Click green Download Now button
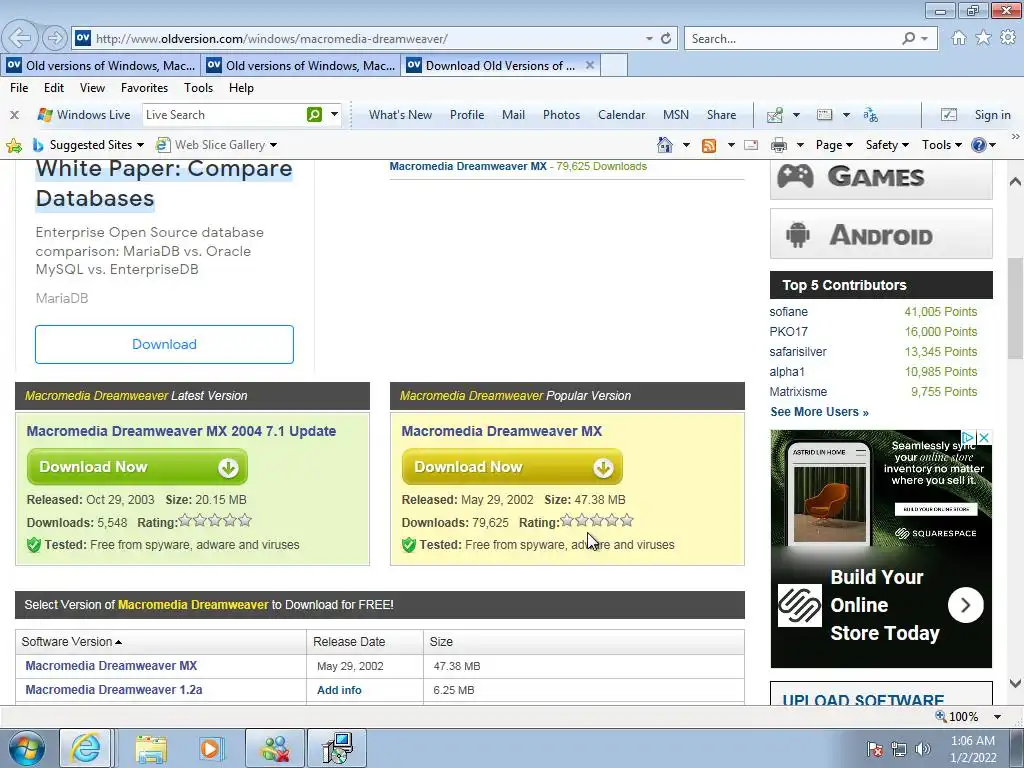 [137, 467]
